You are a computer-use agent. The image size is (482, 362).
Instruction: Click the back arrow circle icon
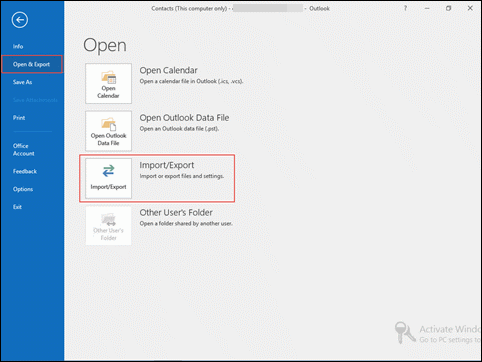tap(20, 20)
